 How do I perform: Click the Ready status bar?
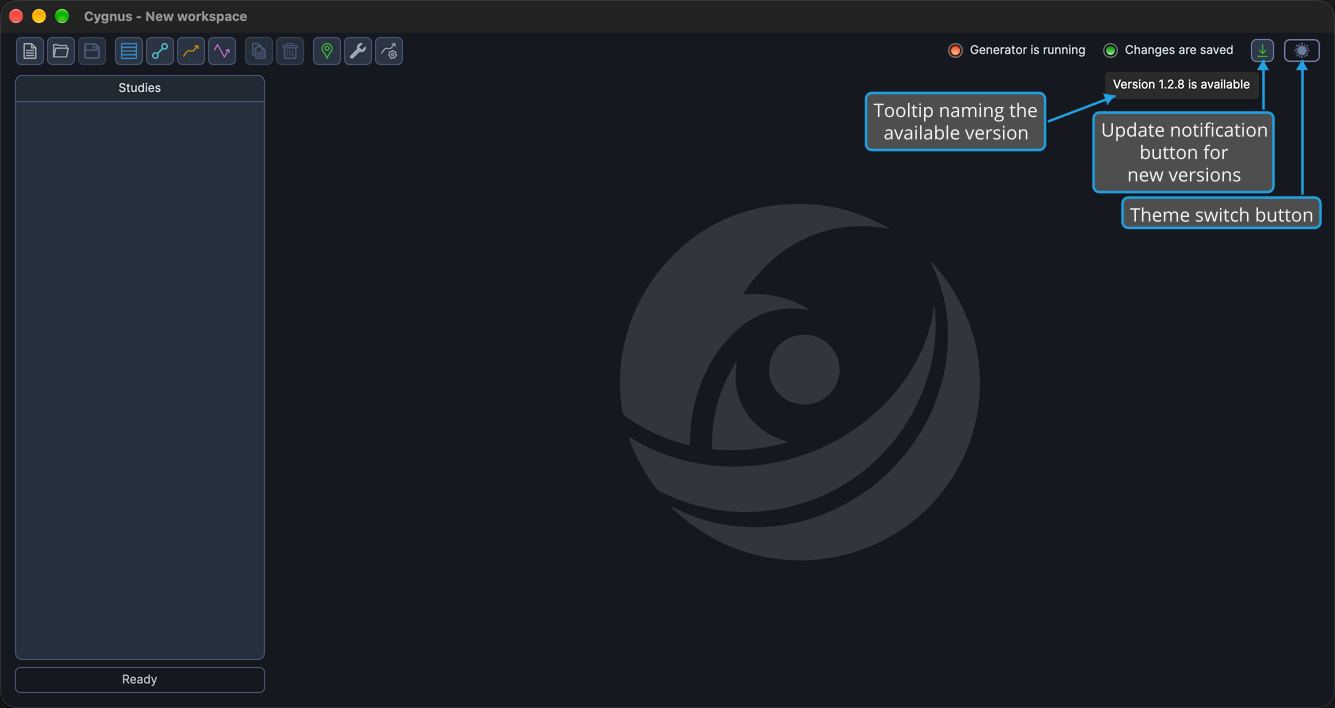140,680
